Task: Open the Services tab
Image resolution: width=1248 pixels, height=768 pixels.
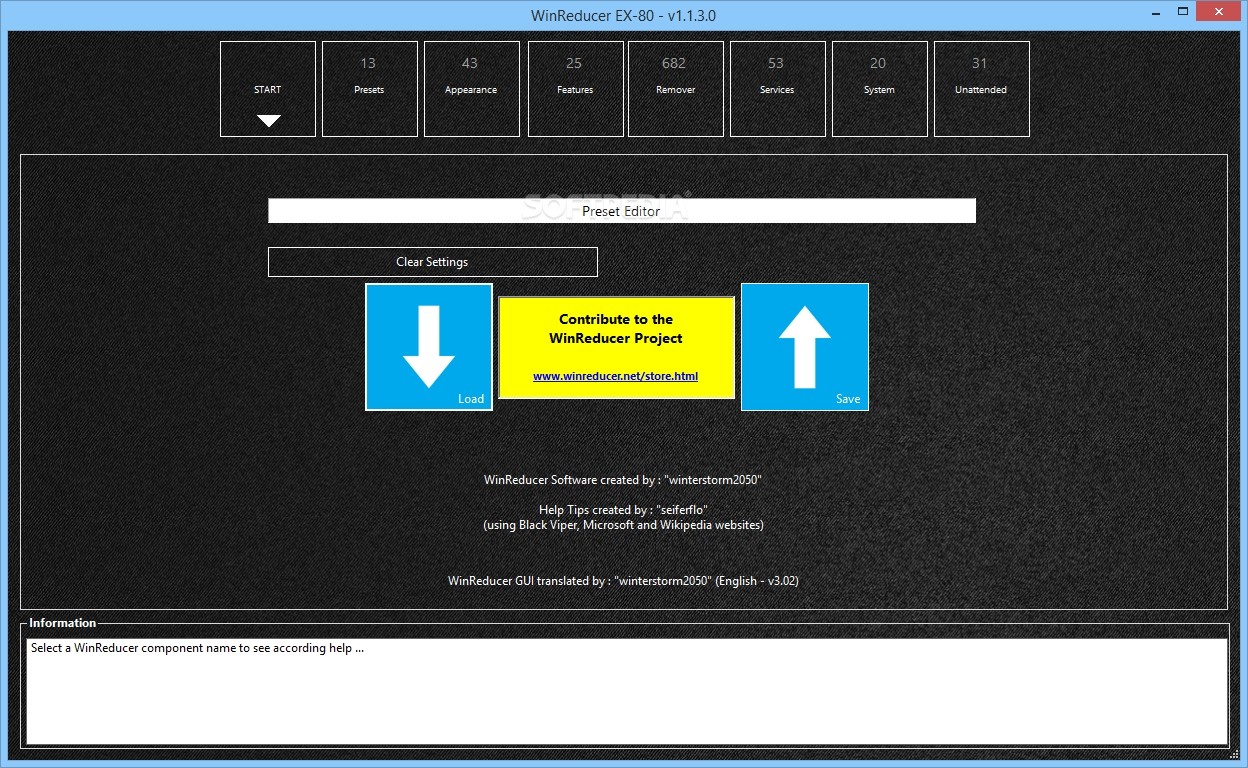Action: [x=777, y=89]
